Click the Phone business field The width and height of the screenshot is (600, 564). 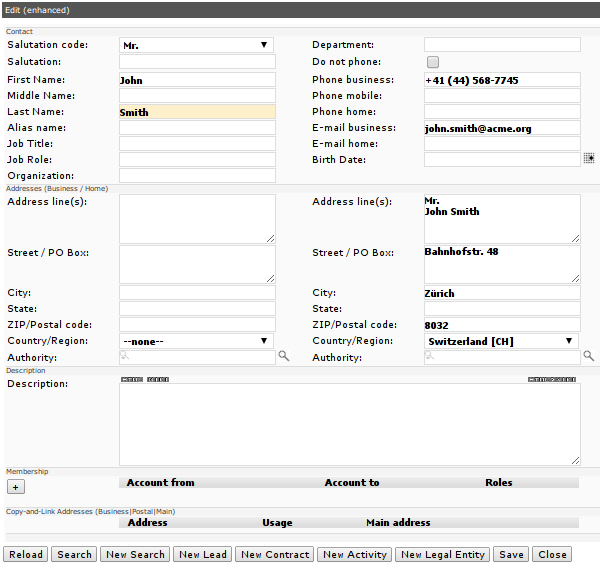(x=502, y=80)
